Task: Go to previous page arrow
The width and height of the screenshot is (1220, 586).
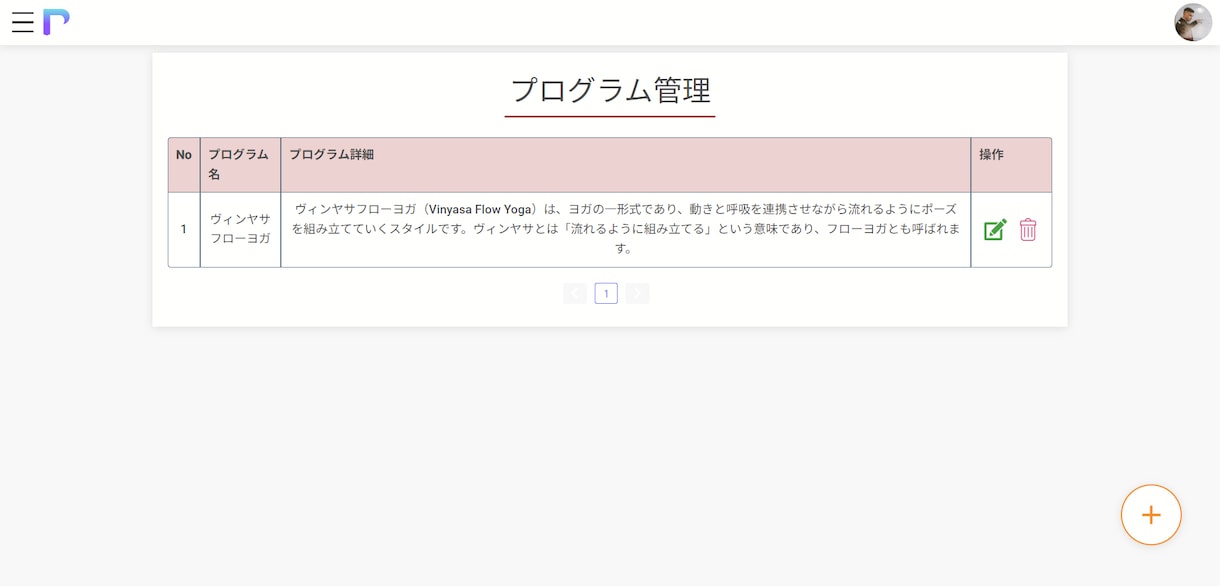Action: pyautogui.click(x=574, y=293)
